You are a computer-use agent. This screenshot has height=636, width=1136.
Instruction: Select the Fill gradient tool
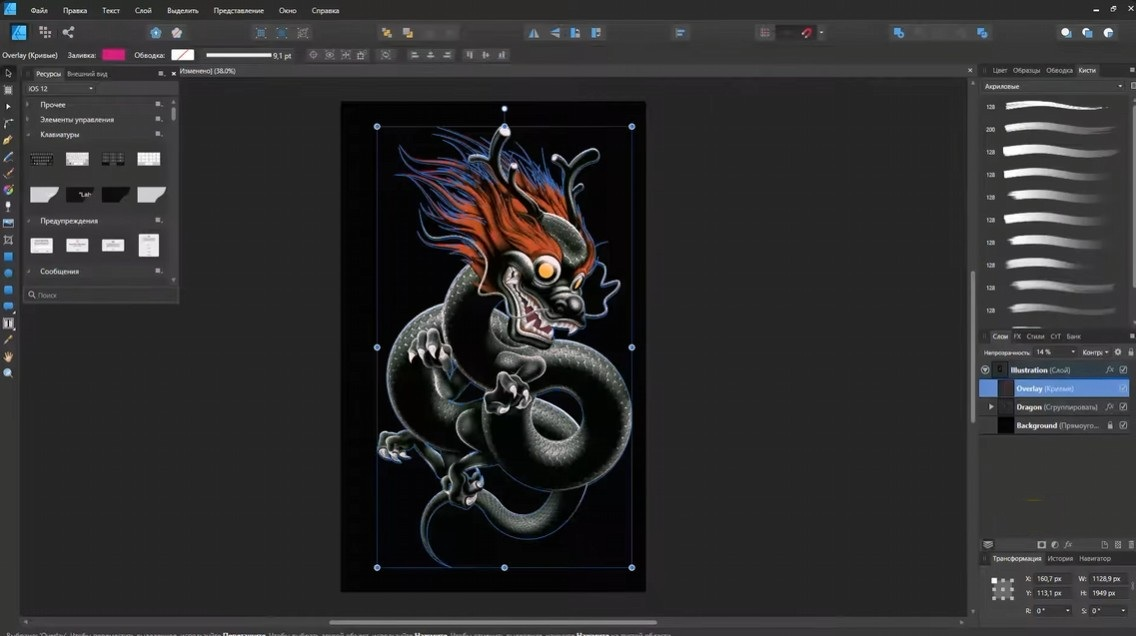point(8,190)
